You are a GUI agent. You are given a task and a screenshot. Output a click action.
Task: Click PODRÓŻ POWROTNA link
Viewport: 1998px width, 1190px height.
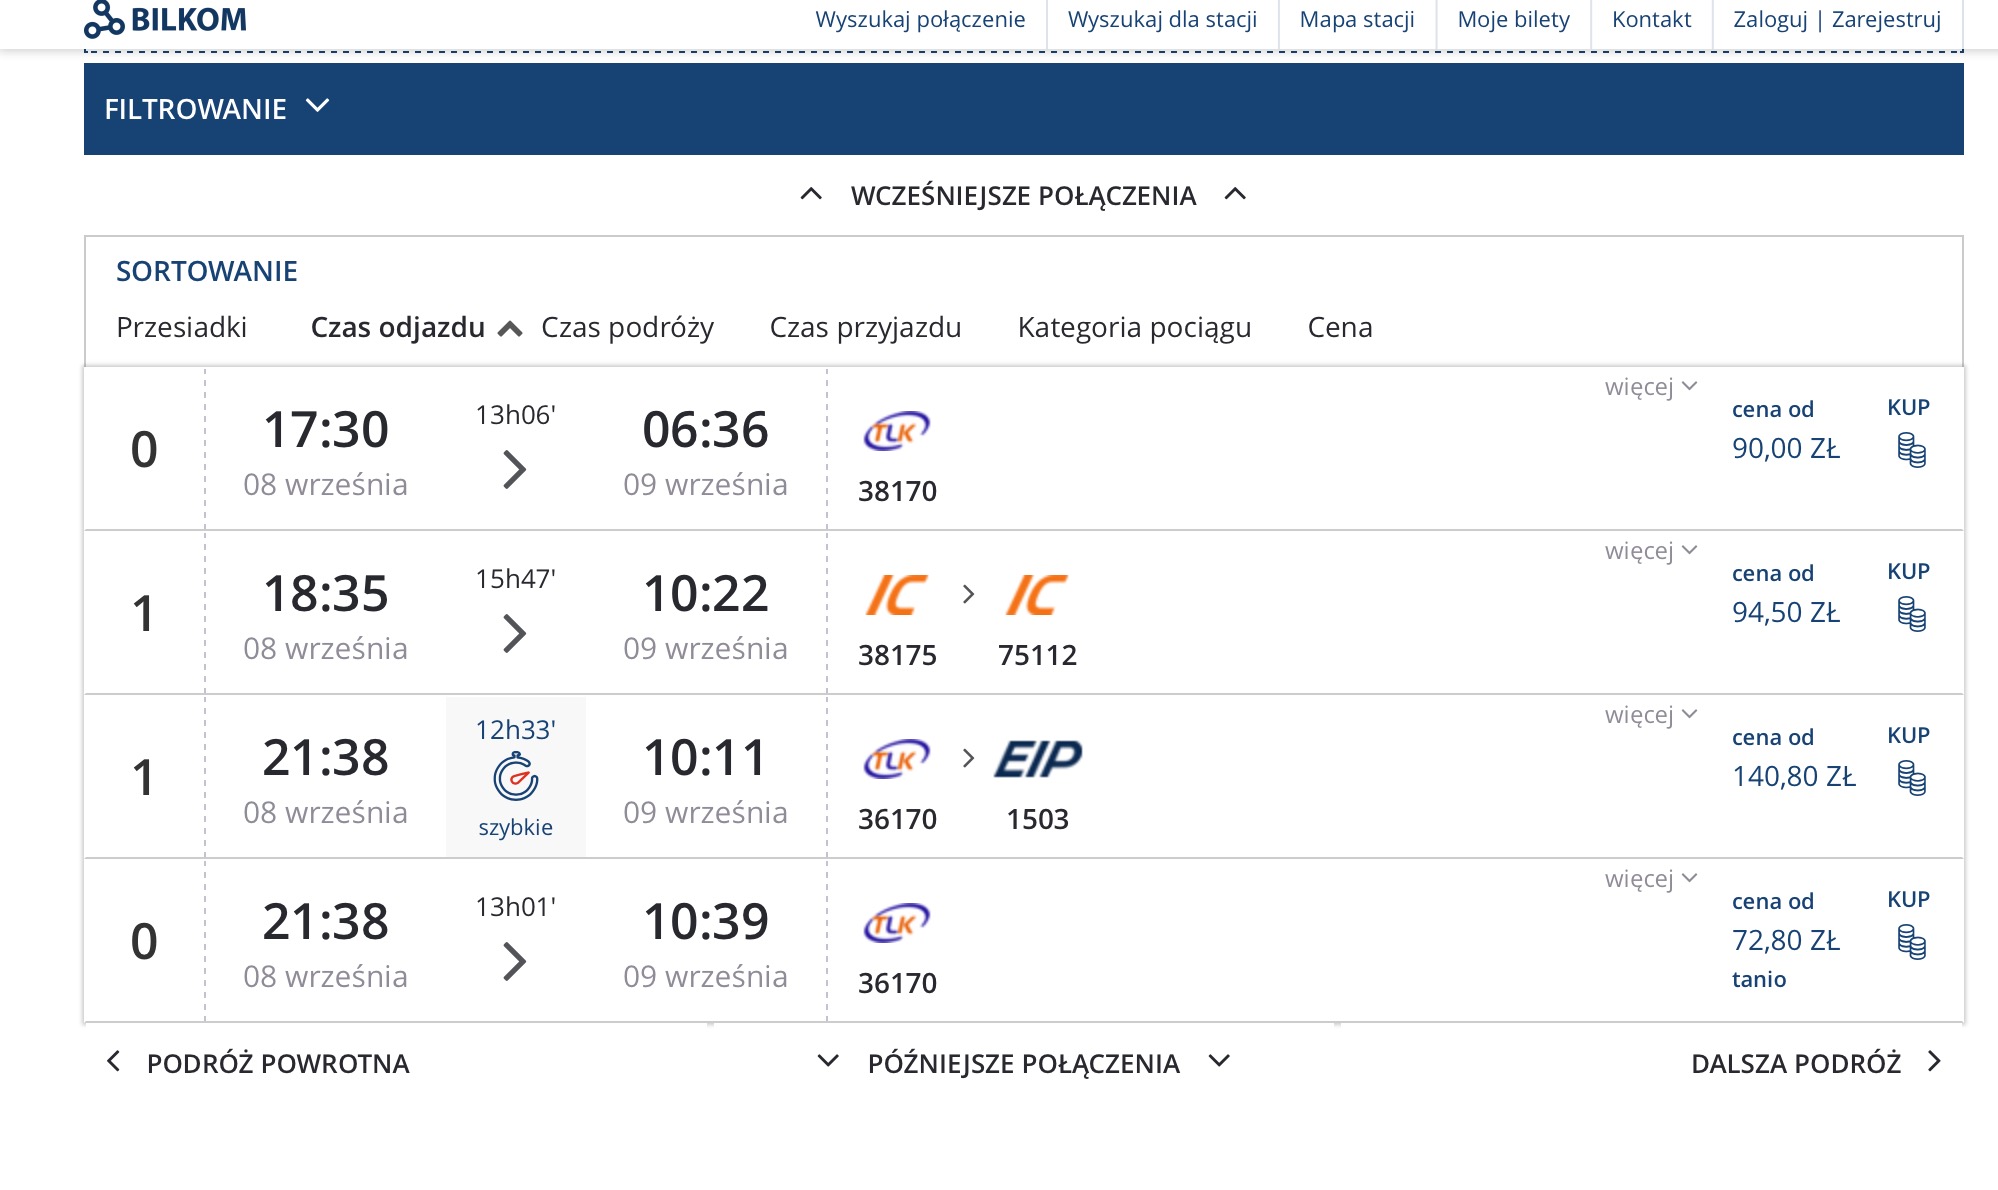[x=277, y=1063]
